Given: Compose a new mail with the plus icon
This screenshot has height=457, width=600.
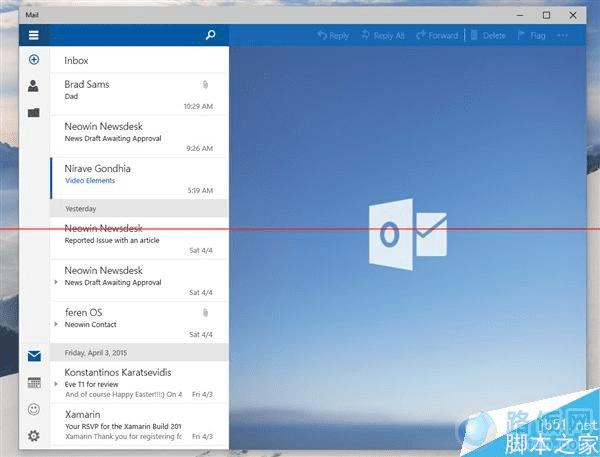Looking at the screenshot, I should tap(34, 59).
